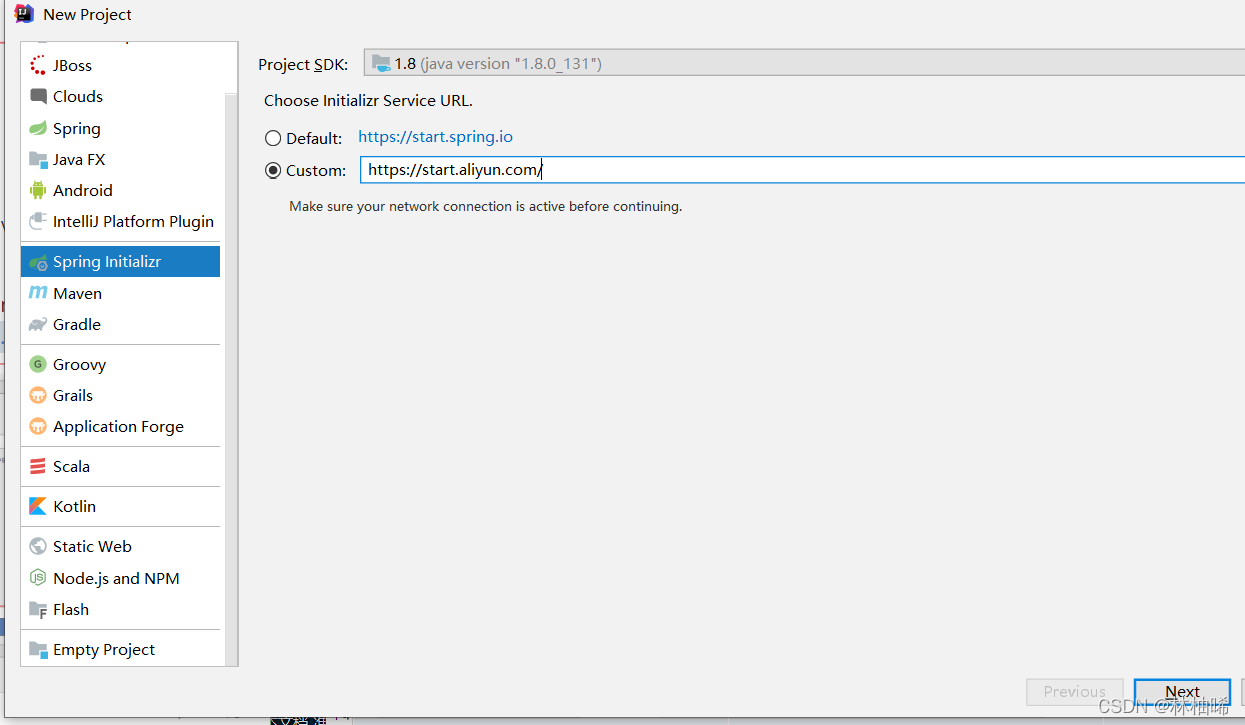The width and height of the screenshot is (1245, 725).
Task: Click the Groovy G icon
Action: click(38, 364)
